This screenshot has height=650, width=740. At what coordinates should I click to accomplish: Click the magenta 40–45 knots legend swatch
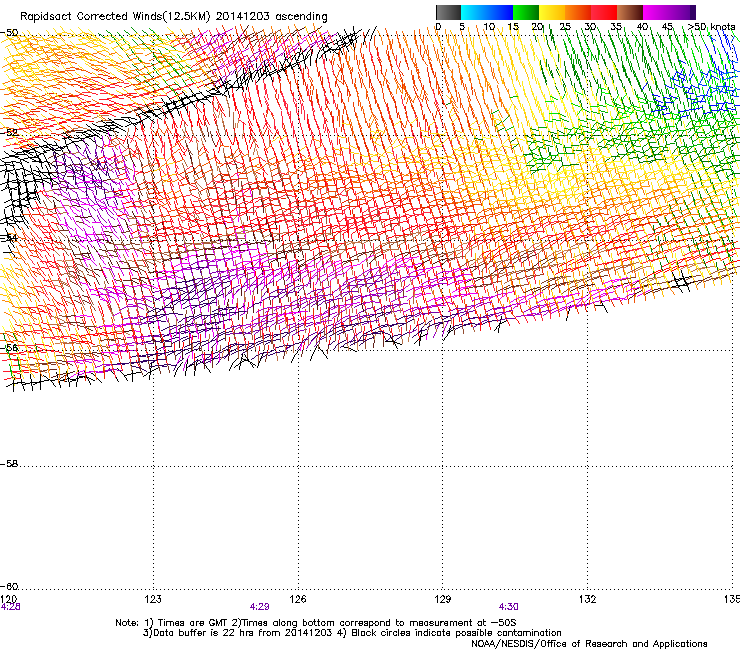(x=656, y=12)
